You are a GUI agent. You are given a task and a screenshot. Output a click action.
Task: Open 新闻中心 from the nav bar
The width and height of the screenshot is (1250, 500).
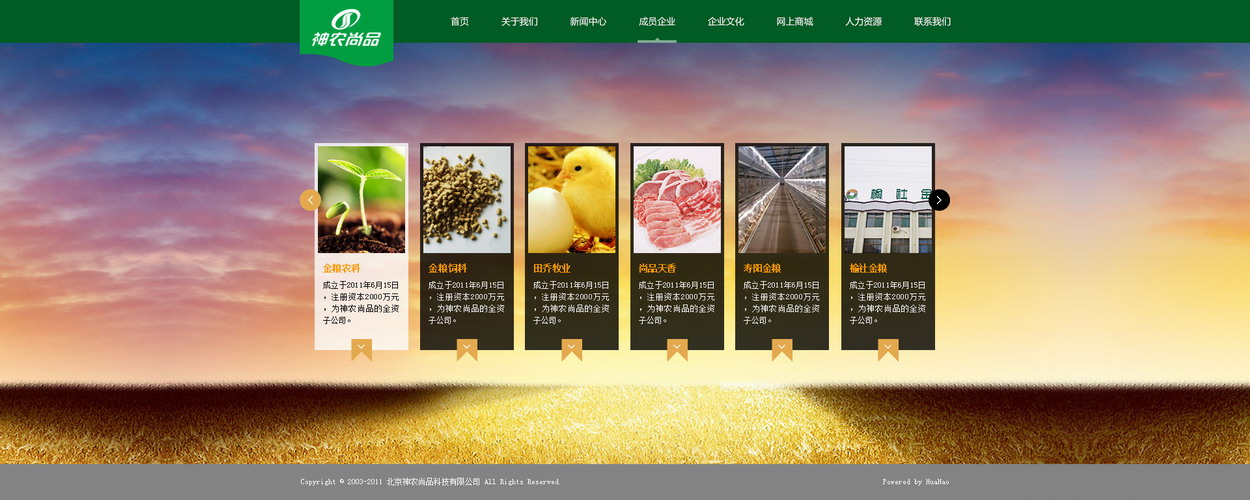[x=588, y=22]
